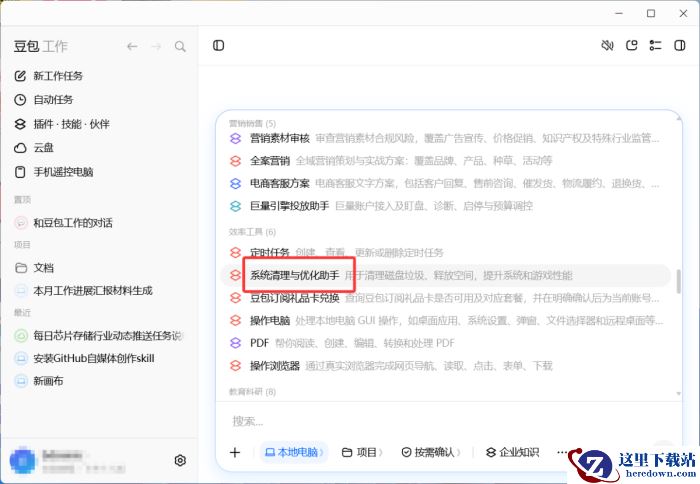
Task: Click the 效率工具 (6) category header
Action: pyautogui.click(x=252, y=232)
